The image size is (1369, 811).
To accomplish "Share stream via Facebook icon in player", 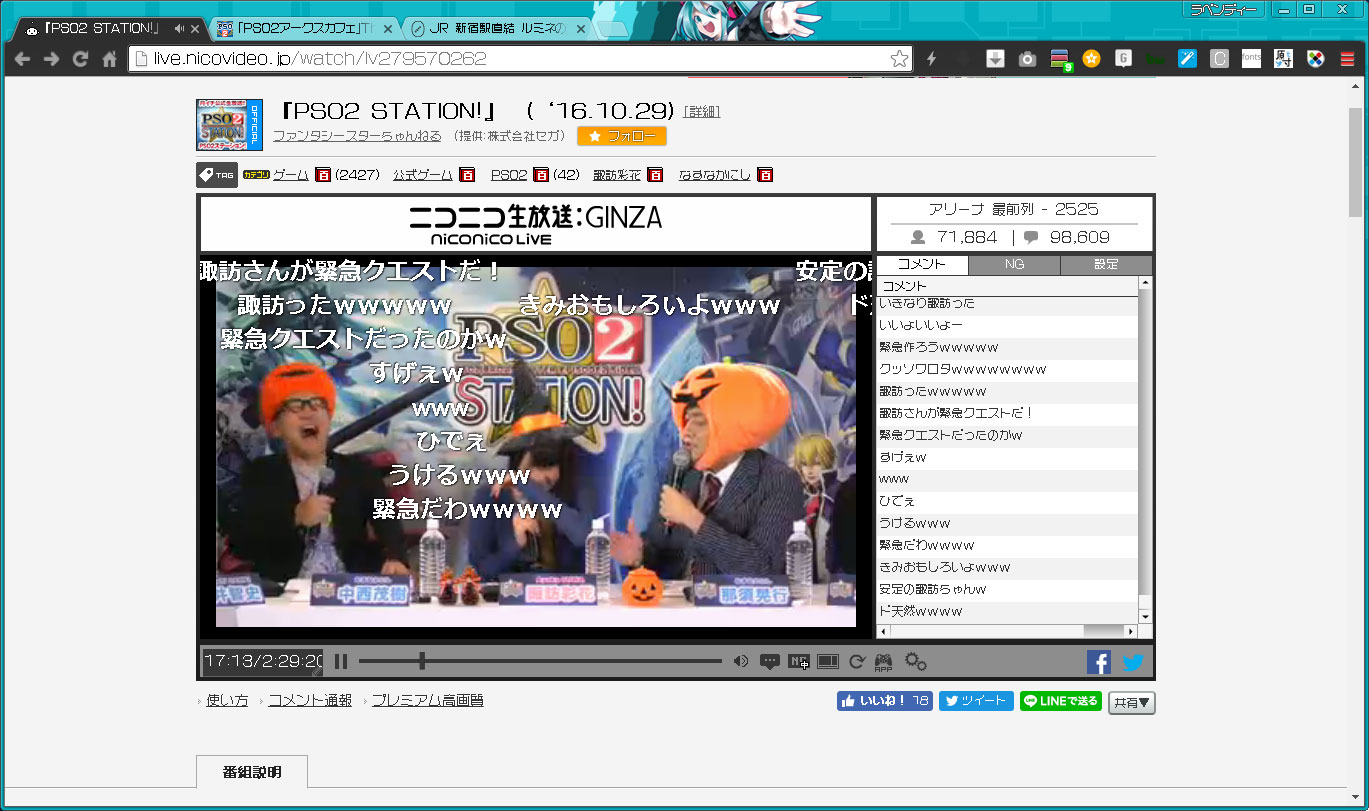I will tap(1099, 662).
